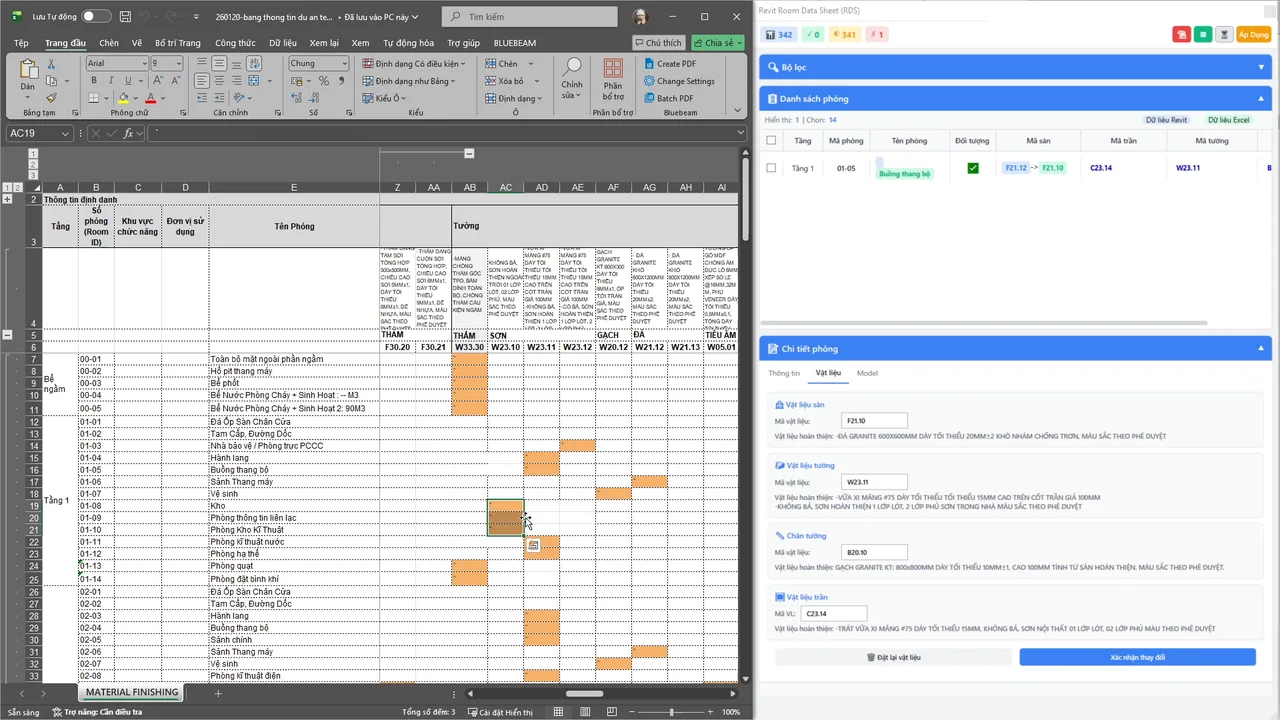Click the green Excel icon button in RDS panel

point(1203,34)
